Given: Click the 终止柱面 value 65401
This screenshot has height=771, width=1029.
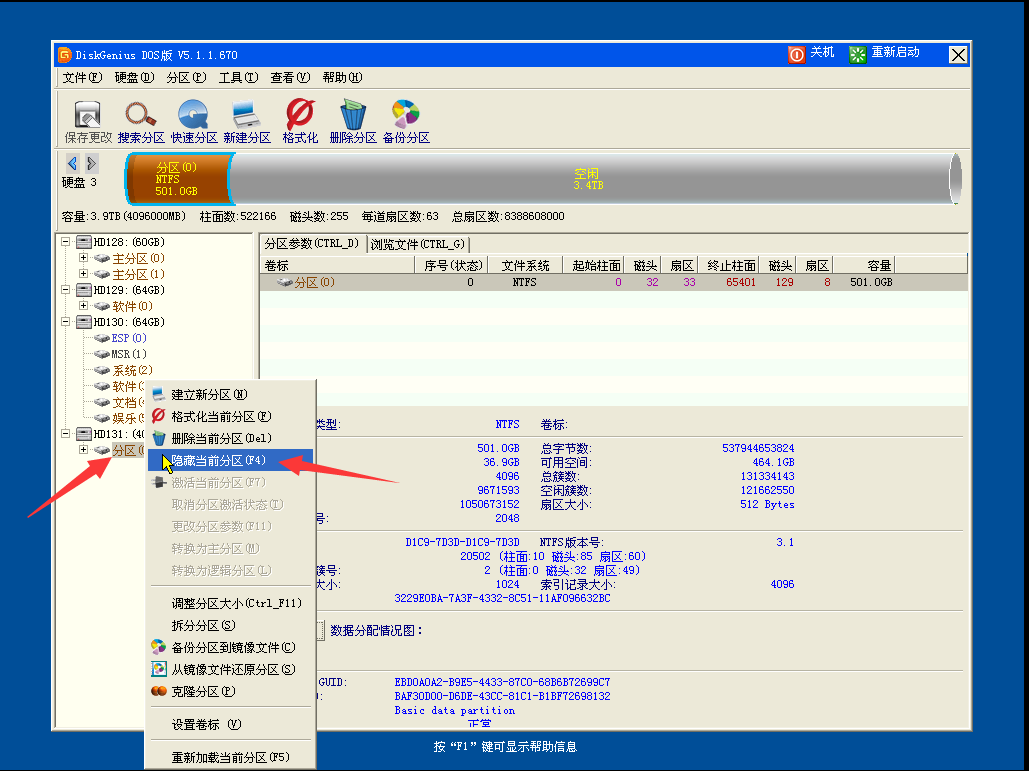Looking at the screenshot, I should 741,282.
